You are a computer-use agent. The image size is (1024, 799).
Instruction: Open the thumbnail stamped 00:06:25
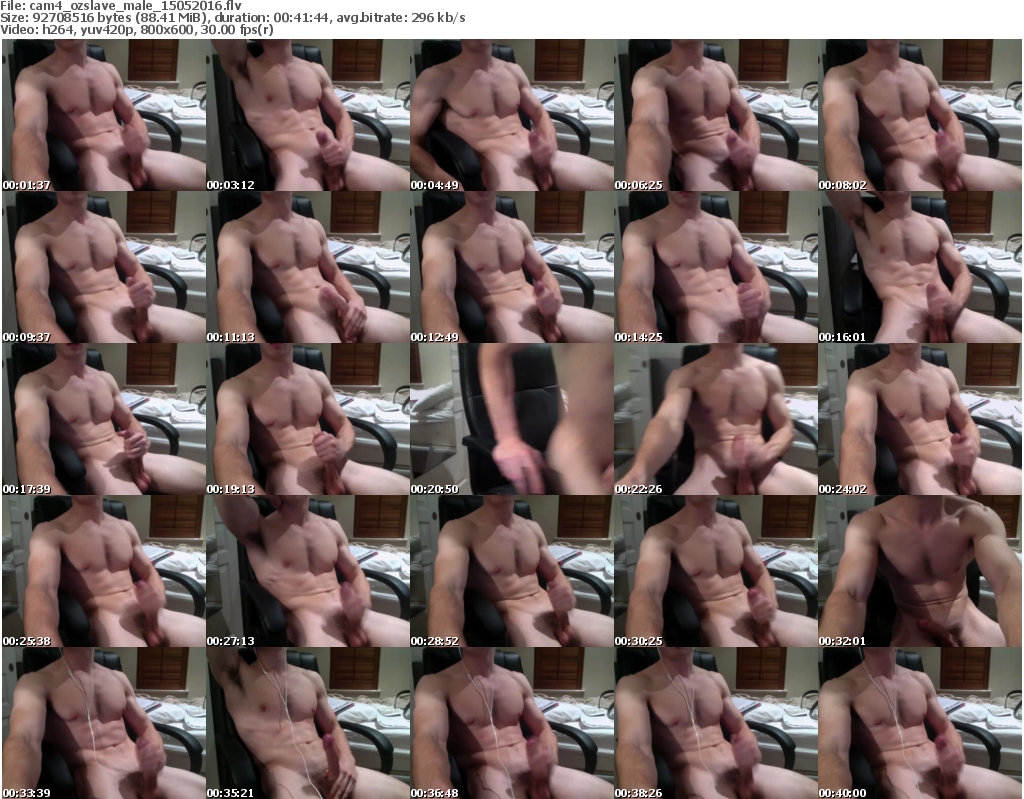716,115
